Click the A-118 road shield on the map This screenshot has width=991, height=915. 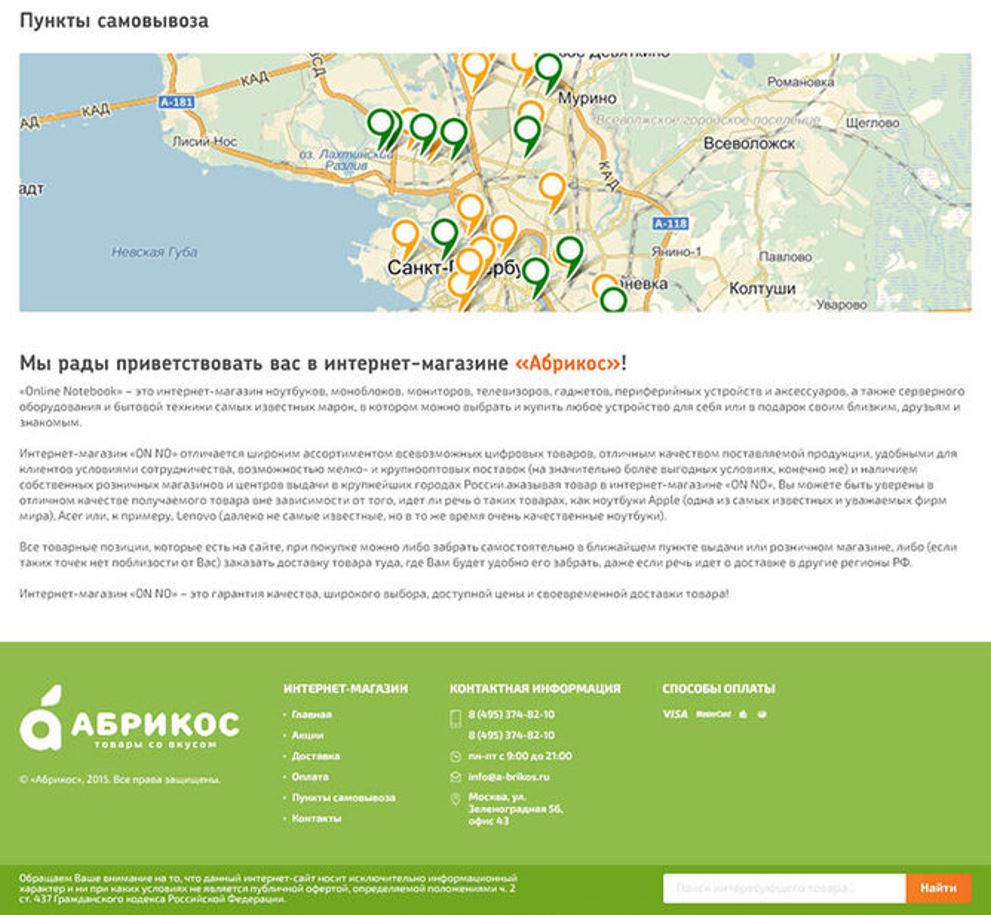(671, 223)
